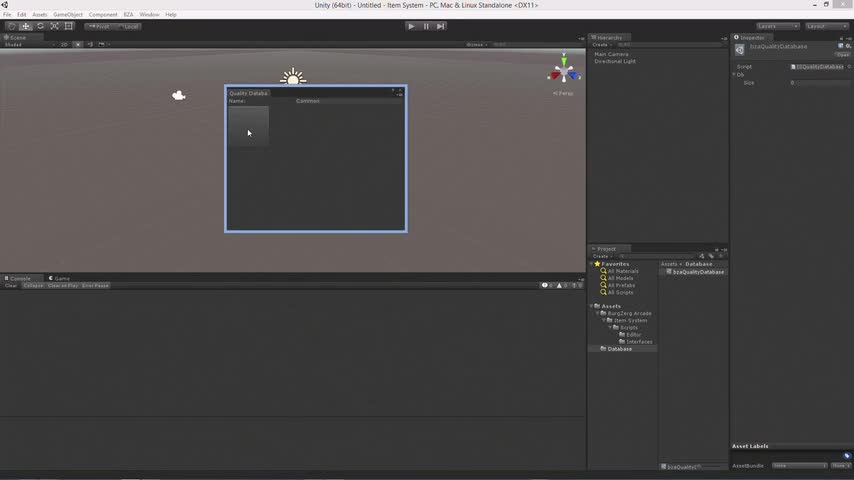Collapse the Db array foldout
The height and width of the screenshot is (480, 854).
pos(734,75)
